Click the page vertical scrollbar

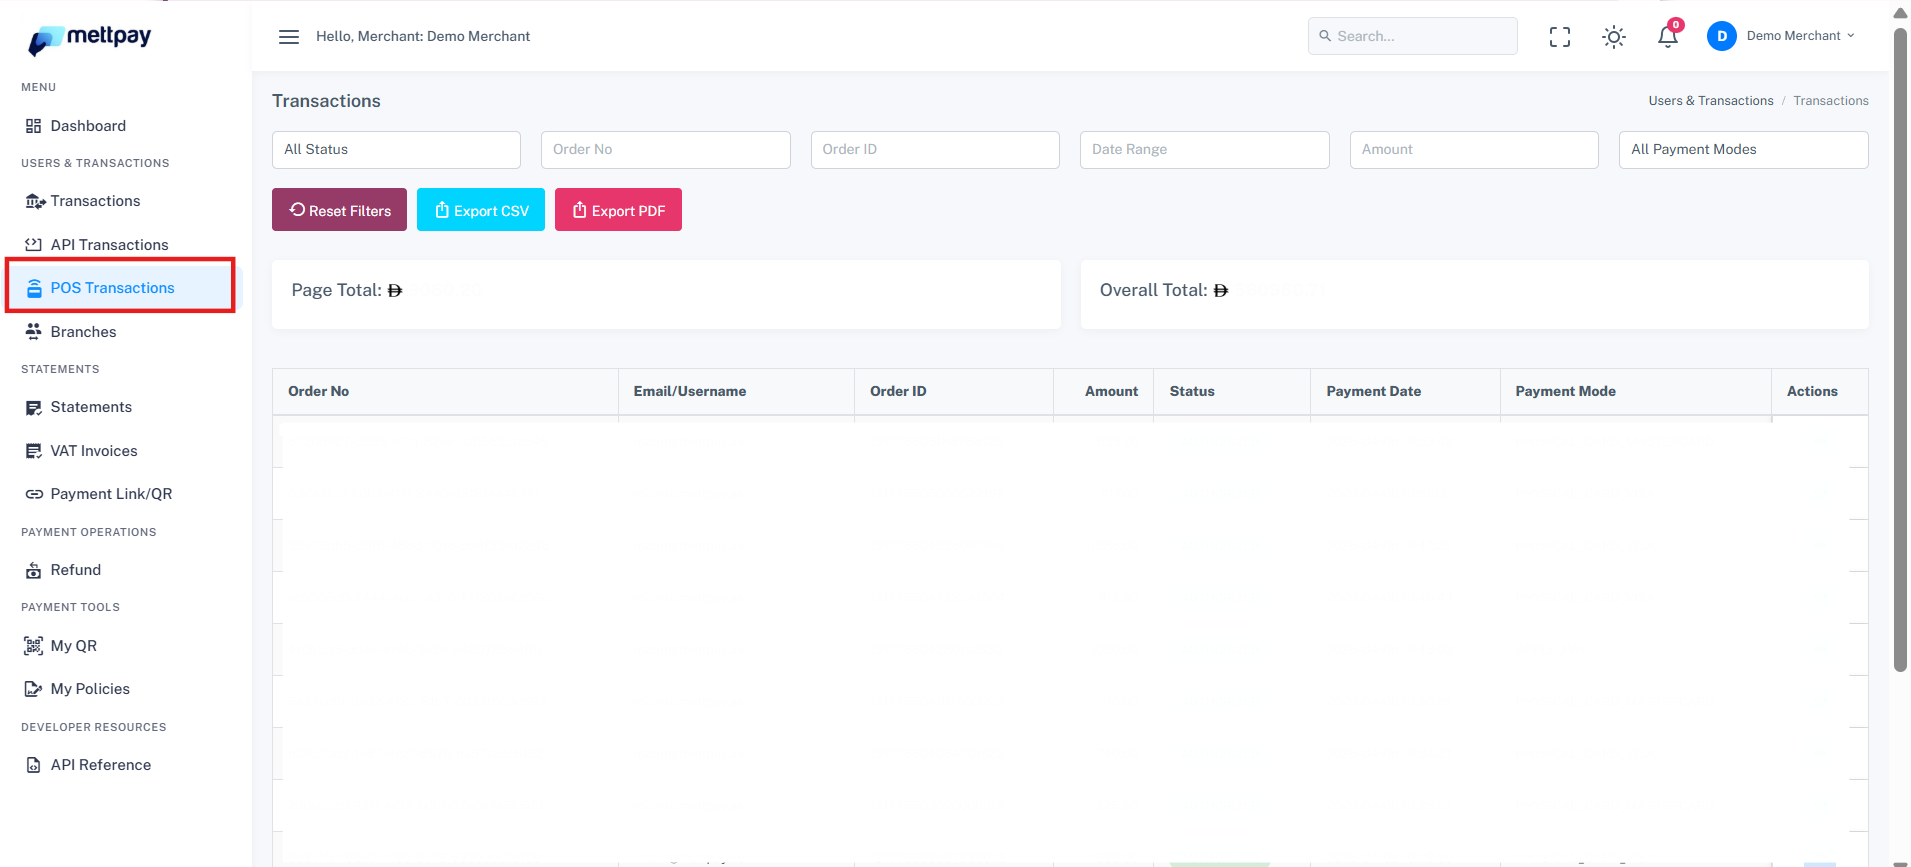click(1900, 350)
